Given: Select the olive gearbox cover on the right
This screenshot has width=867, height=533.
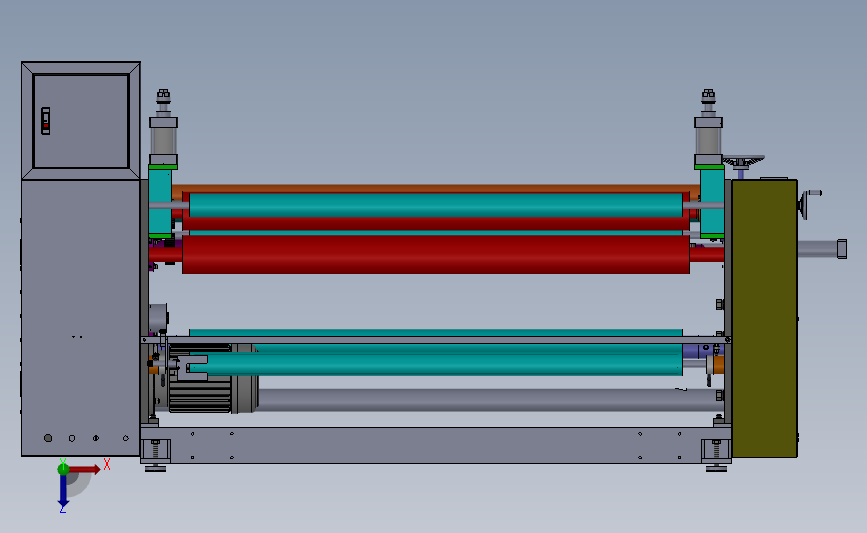Looking at the screenshot, I should click(x=764, y=318).
